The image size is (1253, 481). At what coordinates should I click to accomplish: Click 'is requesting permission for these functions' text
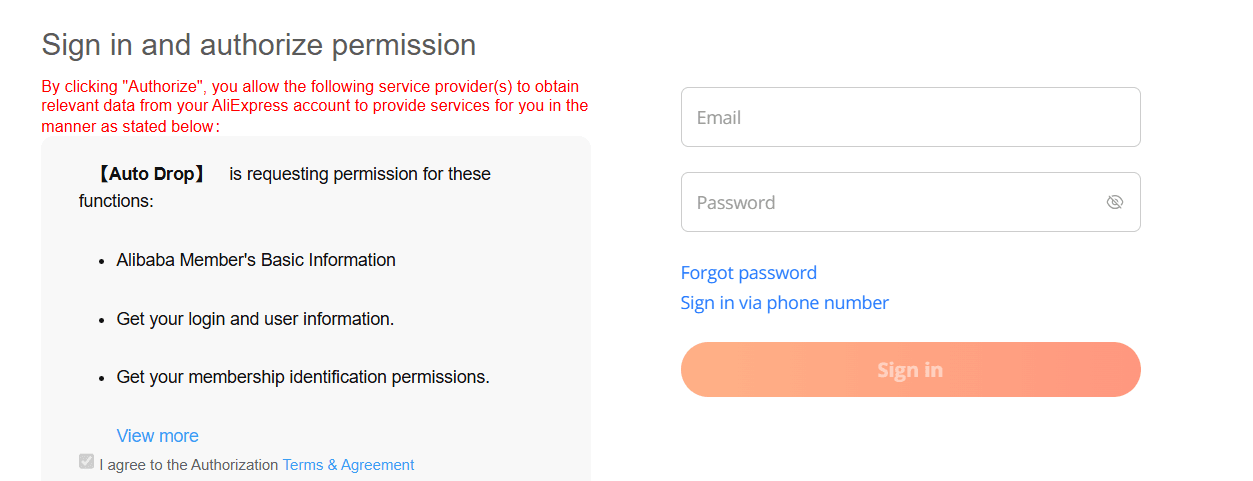[359, 174]
